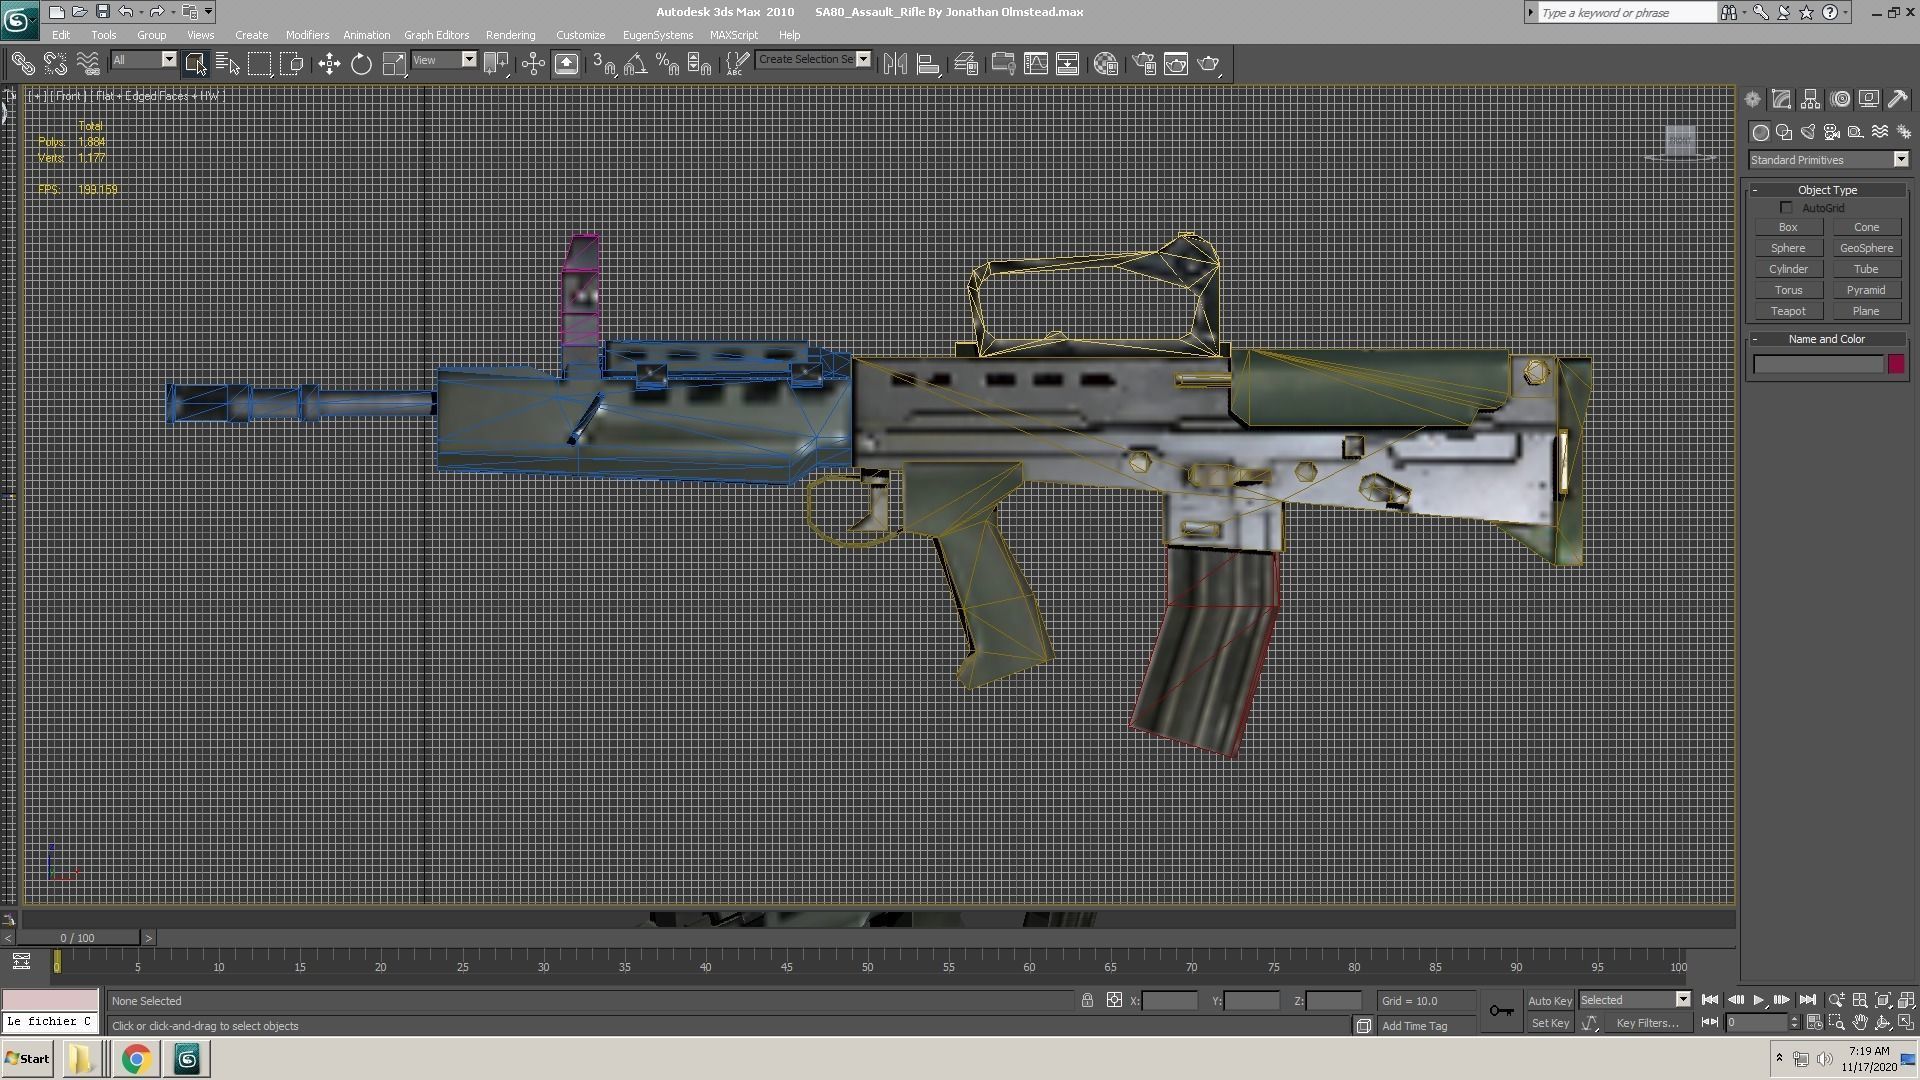Open Select by Name dialog
The height and width of the screenshot is (1080, 1920).
click(x=228, y=64)
